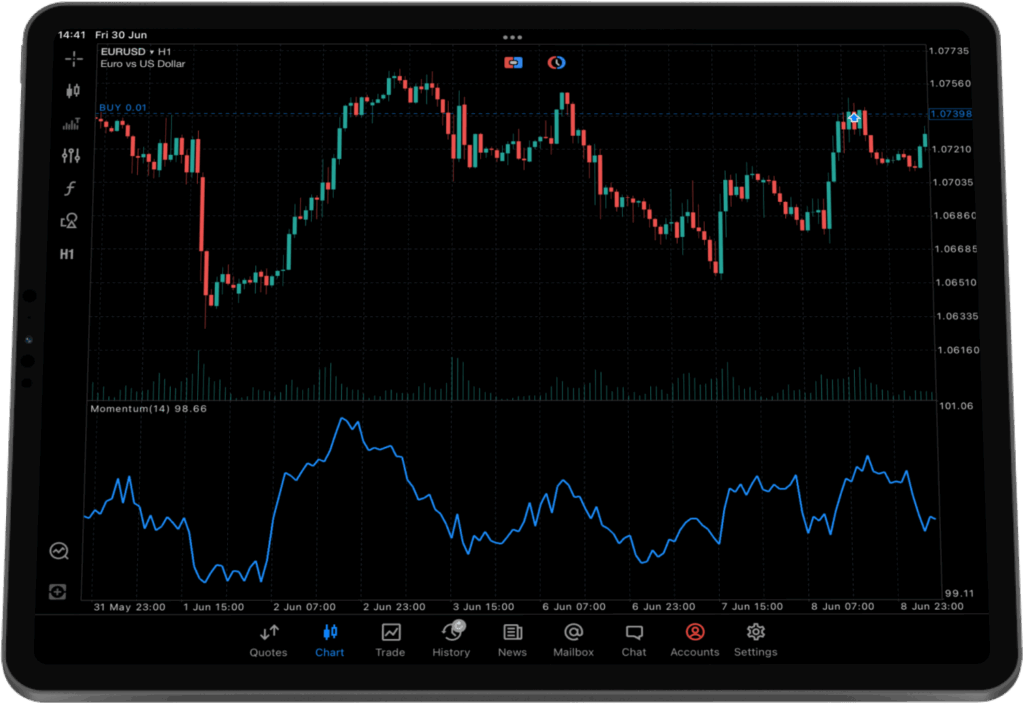This screenshot has width=1024, height=704.
Task: Tap the circular trade clock icon
Action: click(556, 63)
